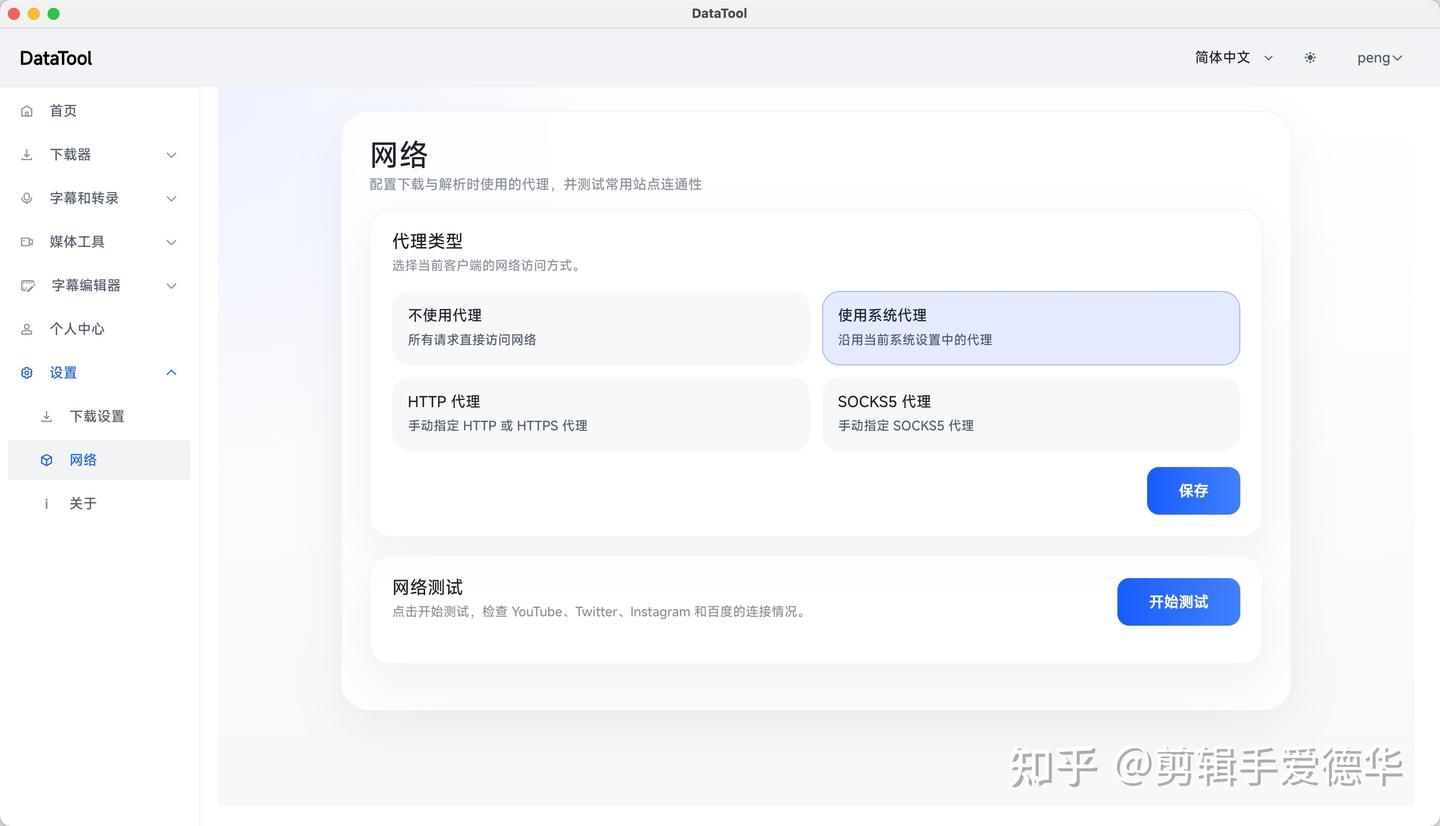Click the text 选择当前客户端的网络访问方式。
Screen dimensions: 1440x826
tap(487, 266)
